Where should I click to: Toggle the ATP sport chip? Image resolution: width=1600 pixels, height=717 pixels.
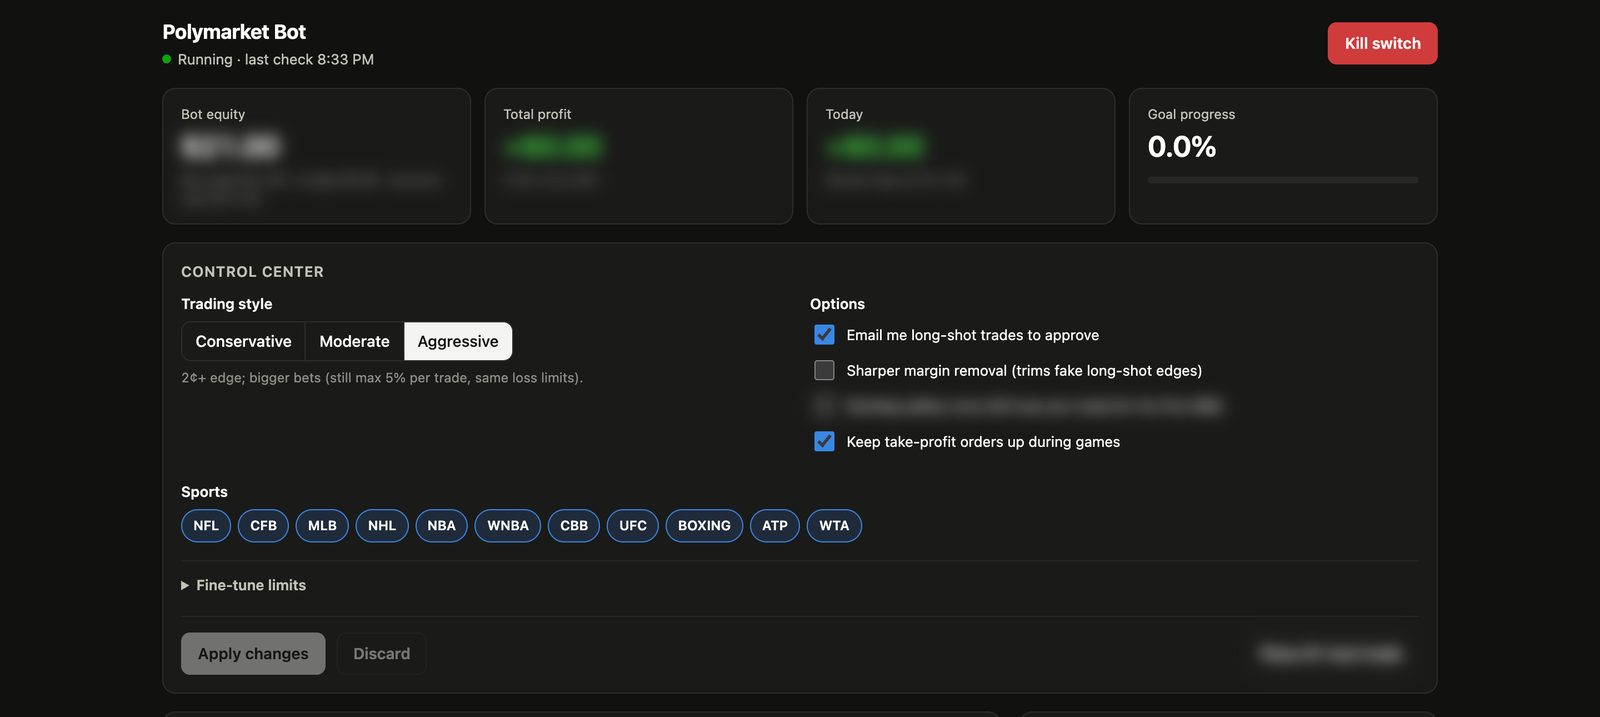(775, 526)
